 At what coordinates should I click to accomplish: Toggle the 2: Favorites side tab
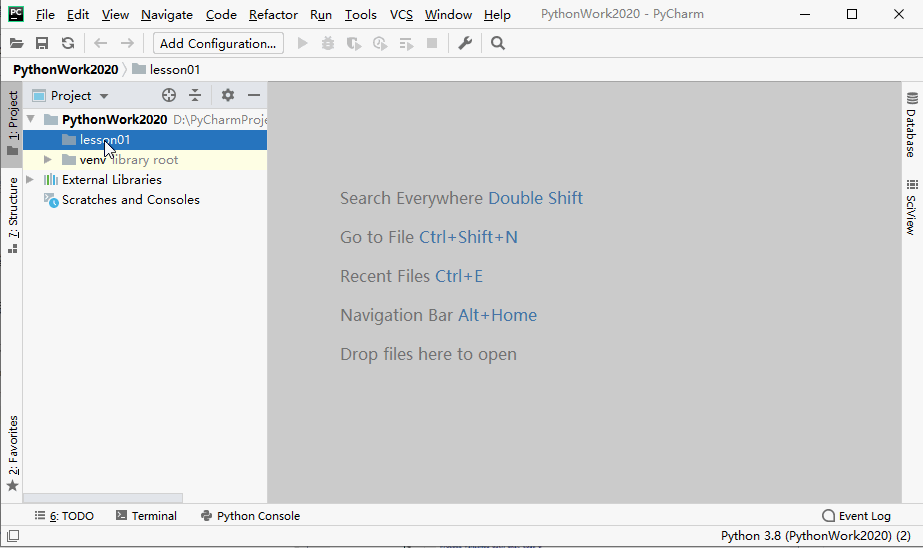(12, 453)
